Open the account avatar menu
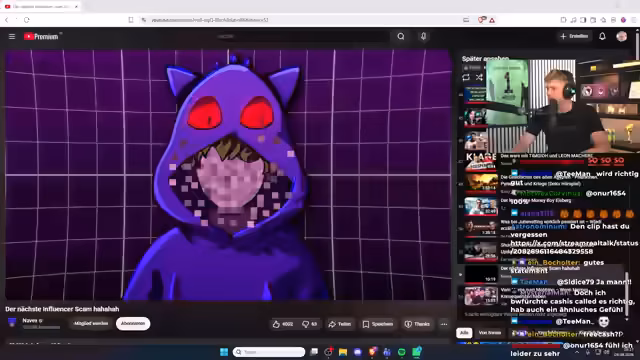Viewport: 640px width, 360px height. [622, 36]
